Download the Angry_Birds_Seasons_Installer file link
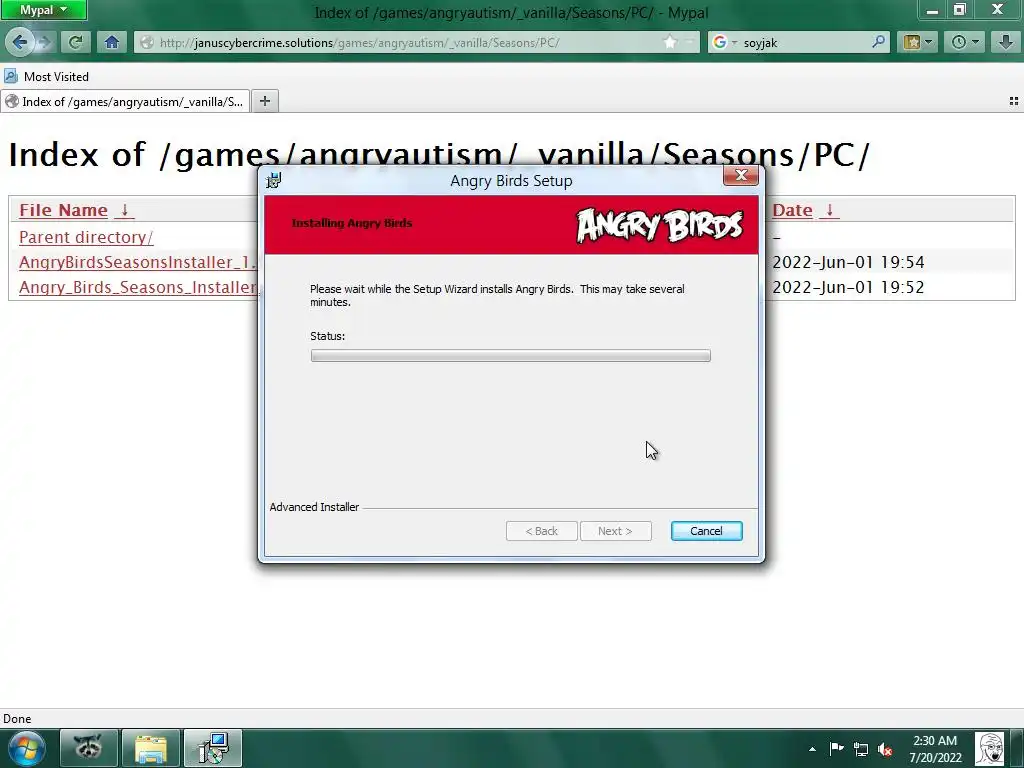The width and height of the screenshot is (1024, 768). point(138,287)
